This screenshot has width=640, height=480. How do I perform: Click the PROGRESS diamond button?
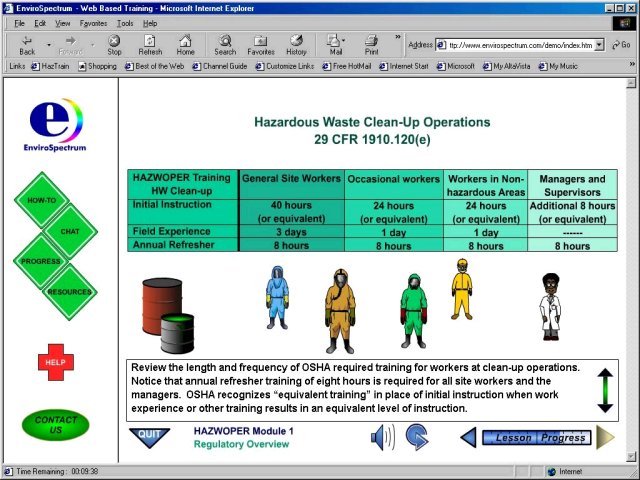point(40,261)
